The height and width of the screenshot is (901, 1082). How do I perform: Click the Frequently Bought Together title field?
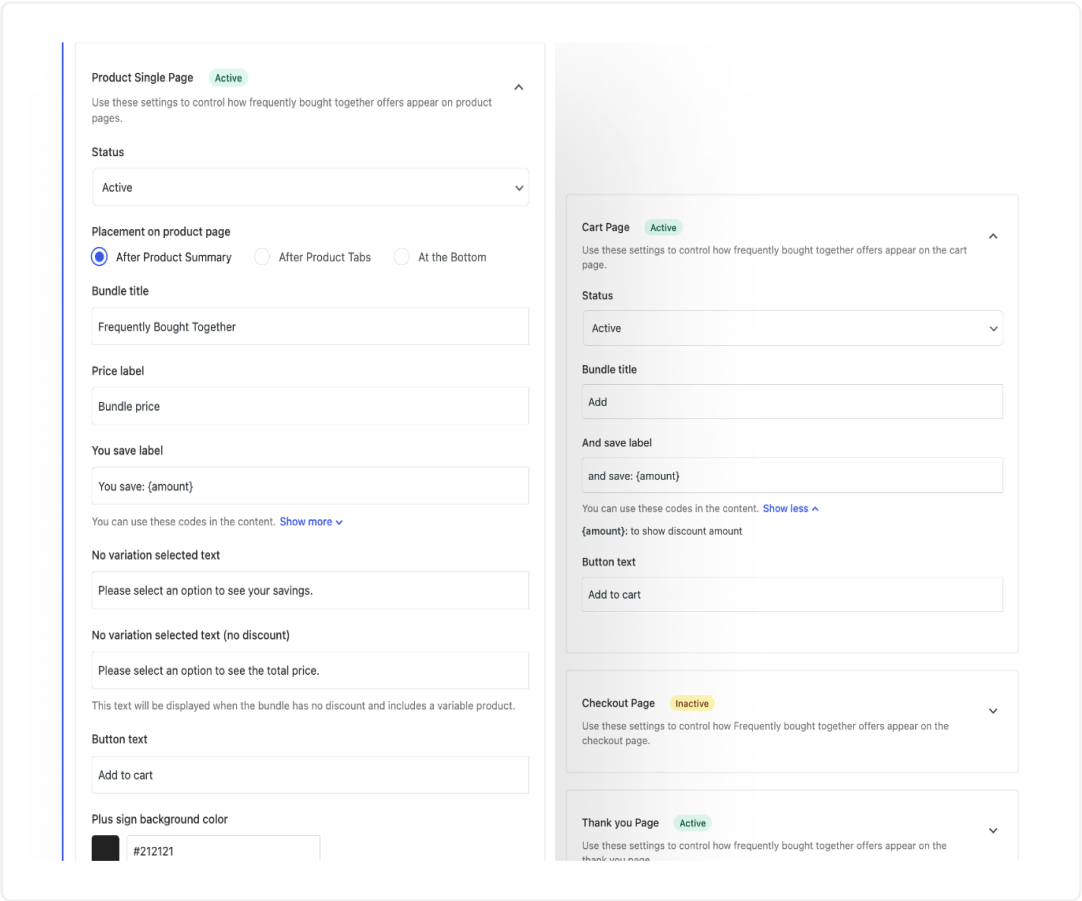pyautogui.click(x=310, y=327)
